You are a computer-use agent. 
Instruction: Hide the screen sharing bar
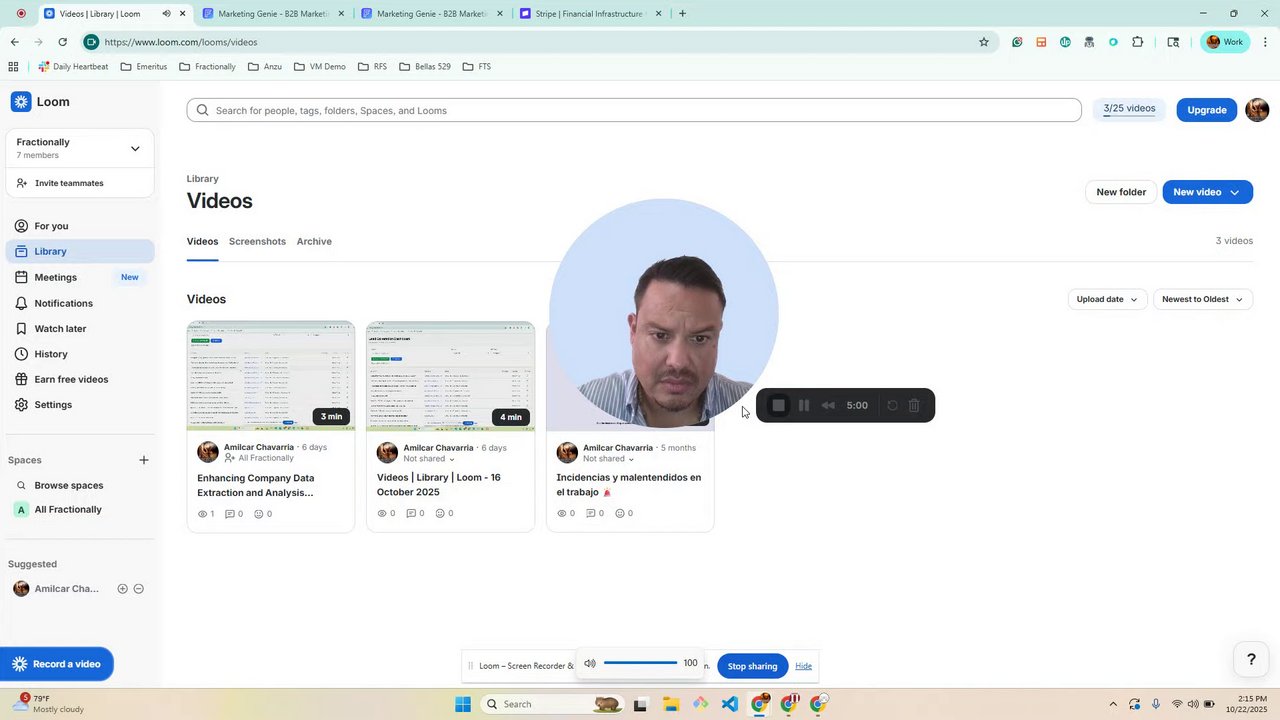point(803,666)
